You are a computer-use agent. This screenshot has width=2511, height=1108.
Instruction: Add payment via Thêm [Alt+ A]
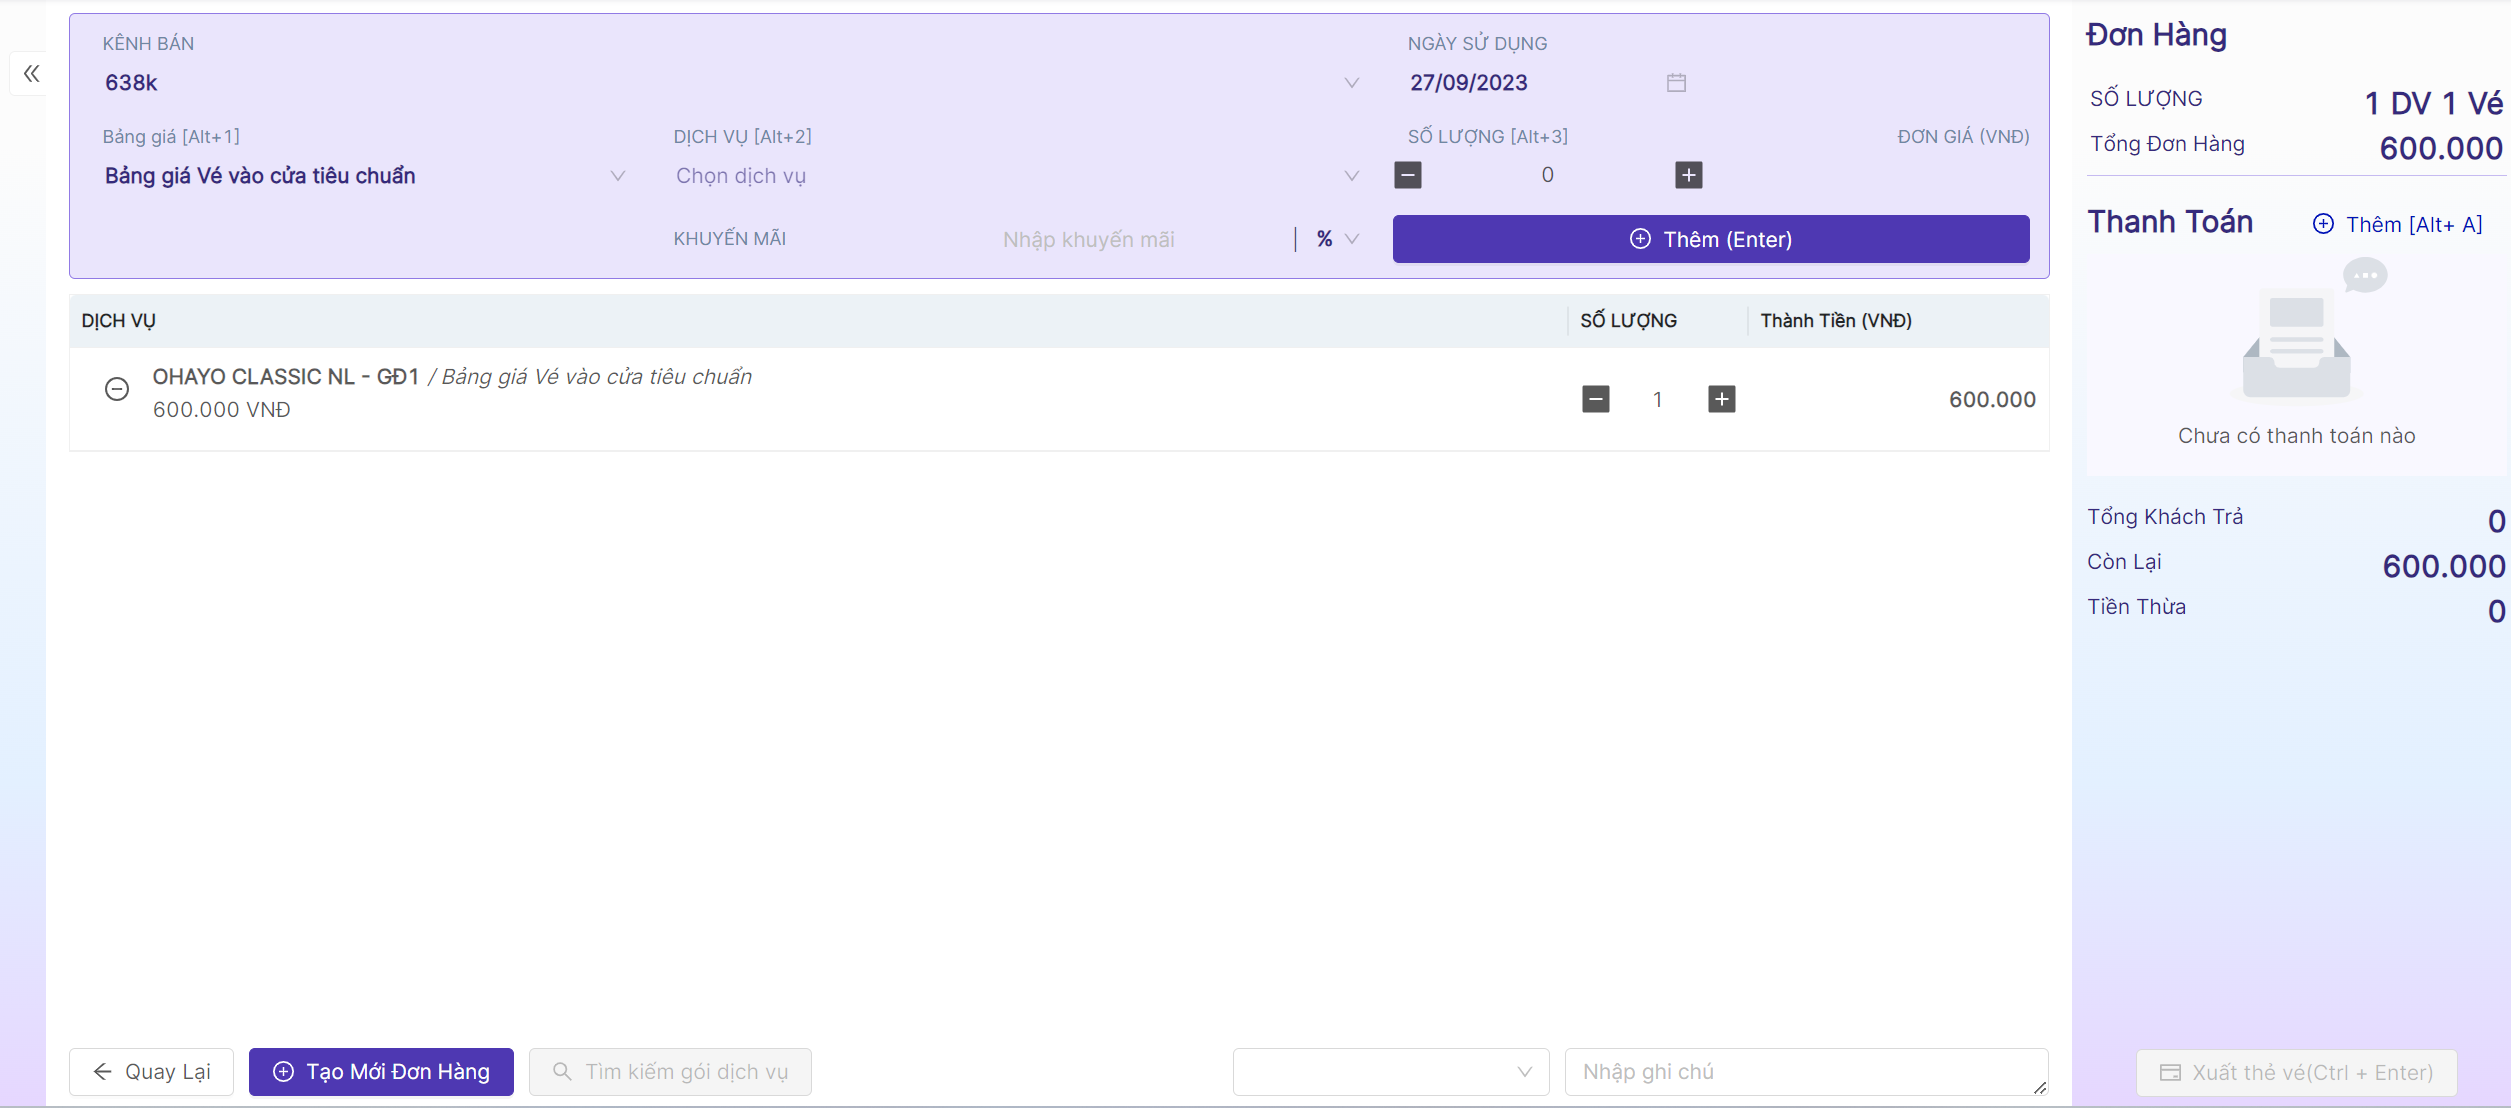pyautogui.click(x=2397, y=224)
